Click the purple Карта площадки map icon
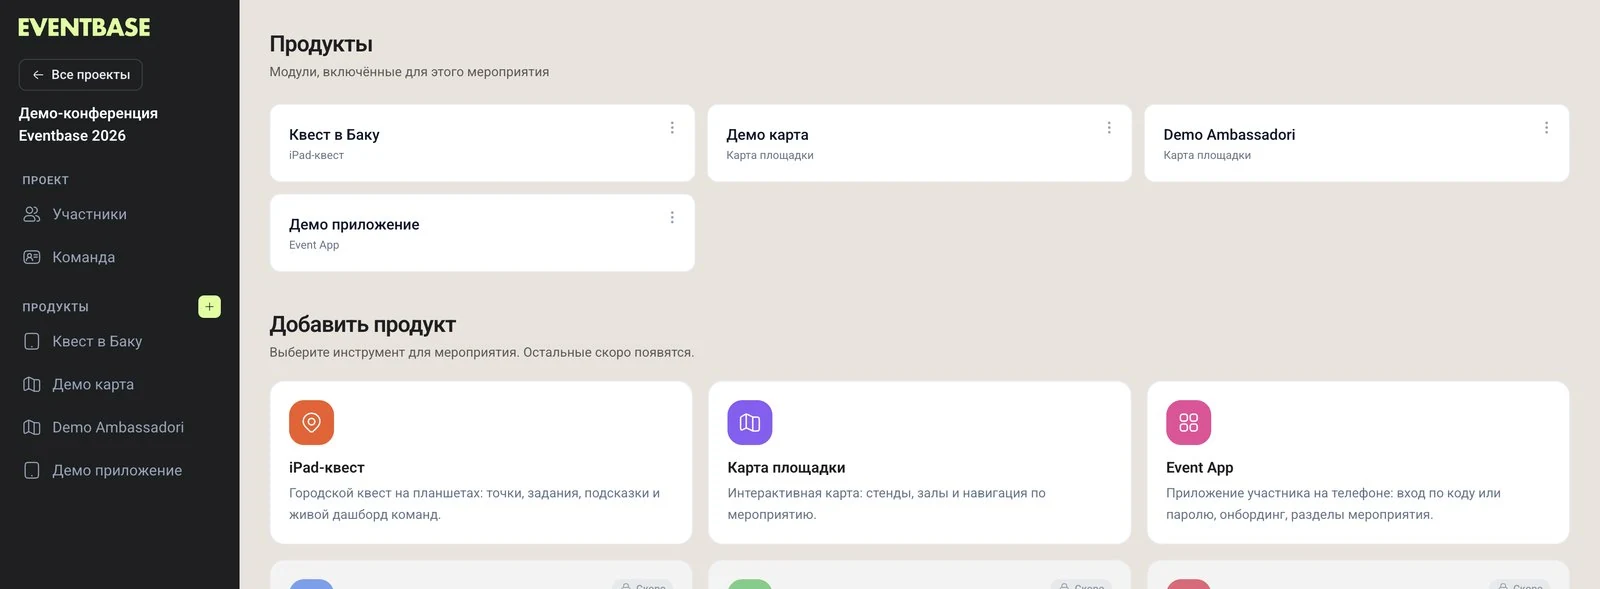Screen dimensions: 1600x589 tap(750, 423)
